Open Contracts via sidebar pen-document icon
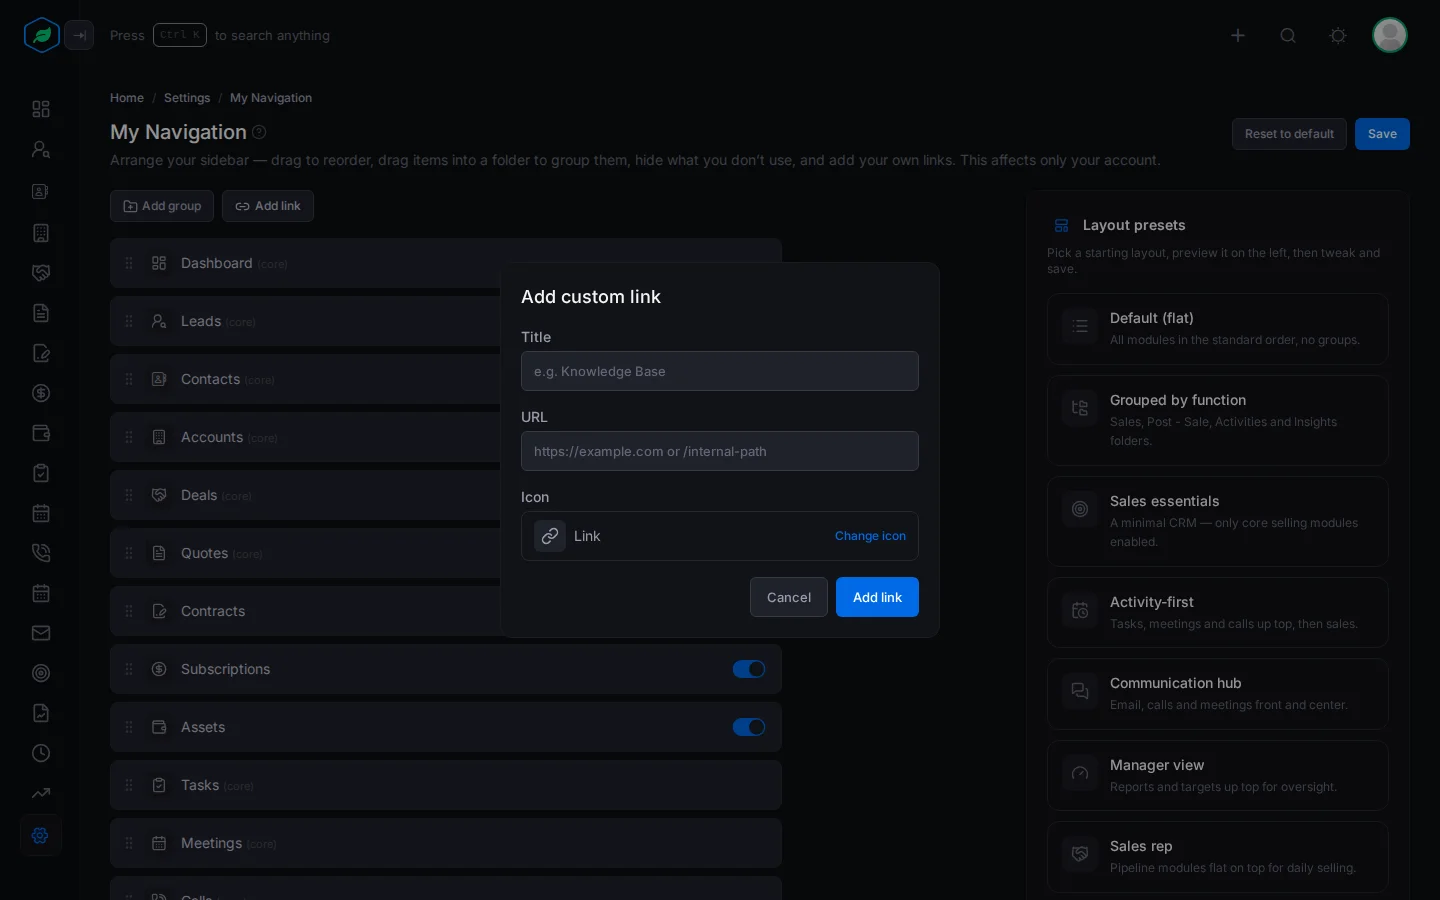1440x900 pixels. pos(41,353)
